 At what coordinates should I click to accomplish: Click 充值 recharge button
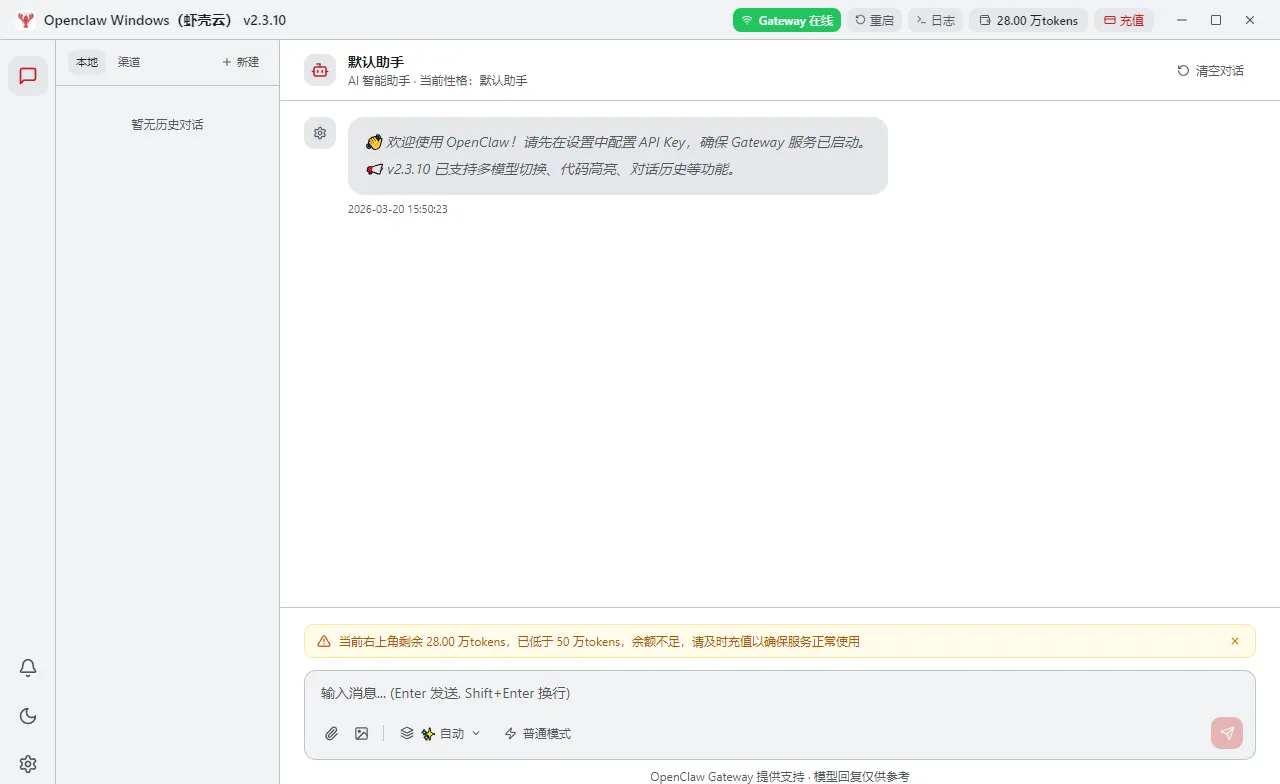pos(1124,20)
